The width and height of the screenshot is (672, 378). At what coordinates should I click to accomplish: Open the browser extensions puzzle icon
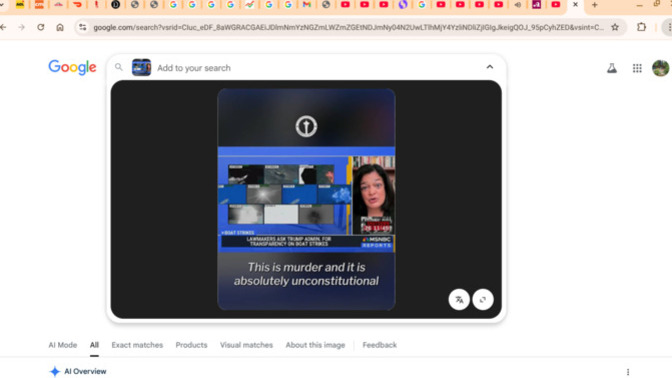(x=641, y=27)
